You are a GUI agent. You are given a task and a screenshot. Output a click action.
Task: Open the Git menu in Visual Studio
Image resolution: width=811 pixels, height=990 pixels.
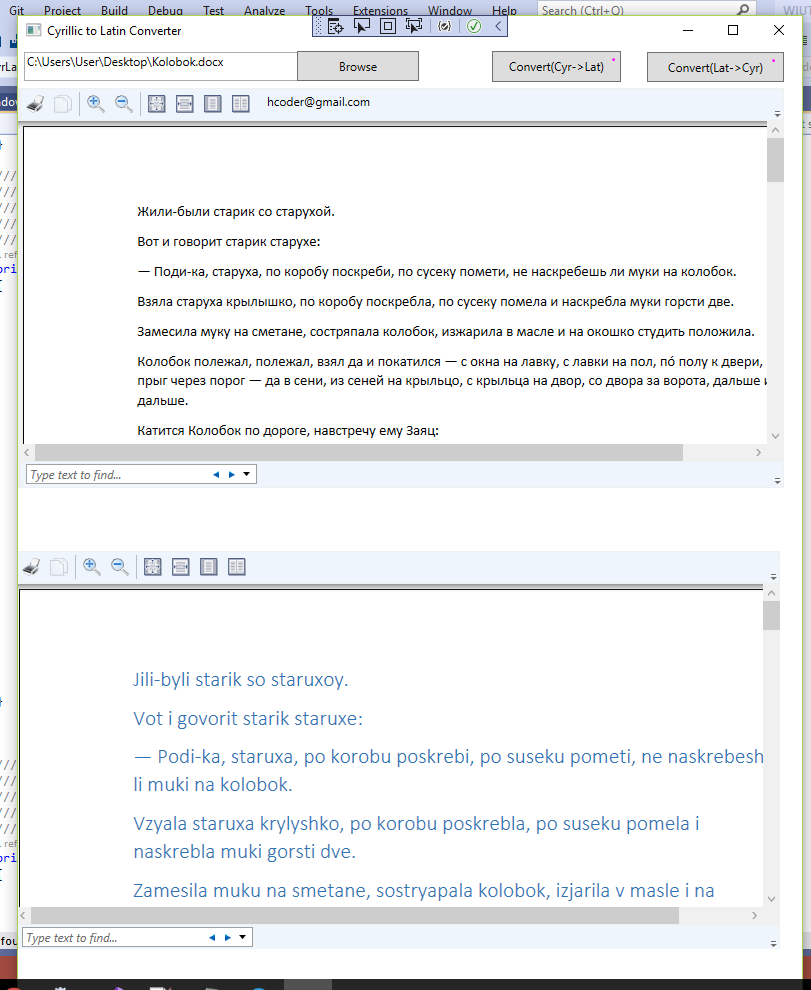16,10
